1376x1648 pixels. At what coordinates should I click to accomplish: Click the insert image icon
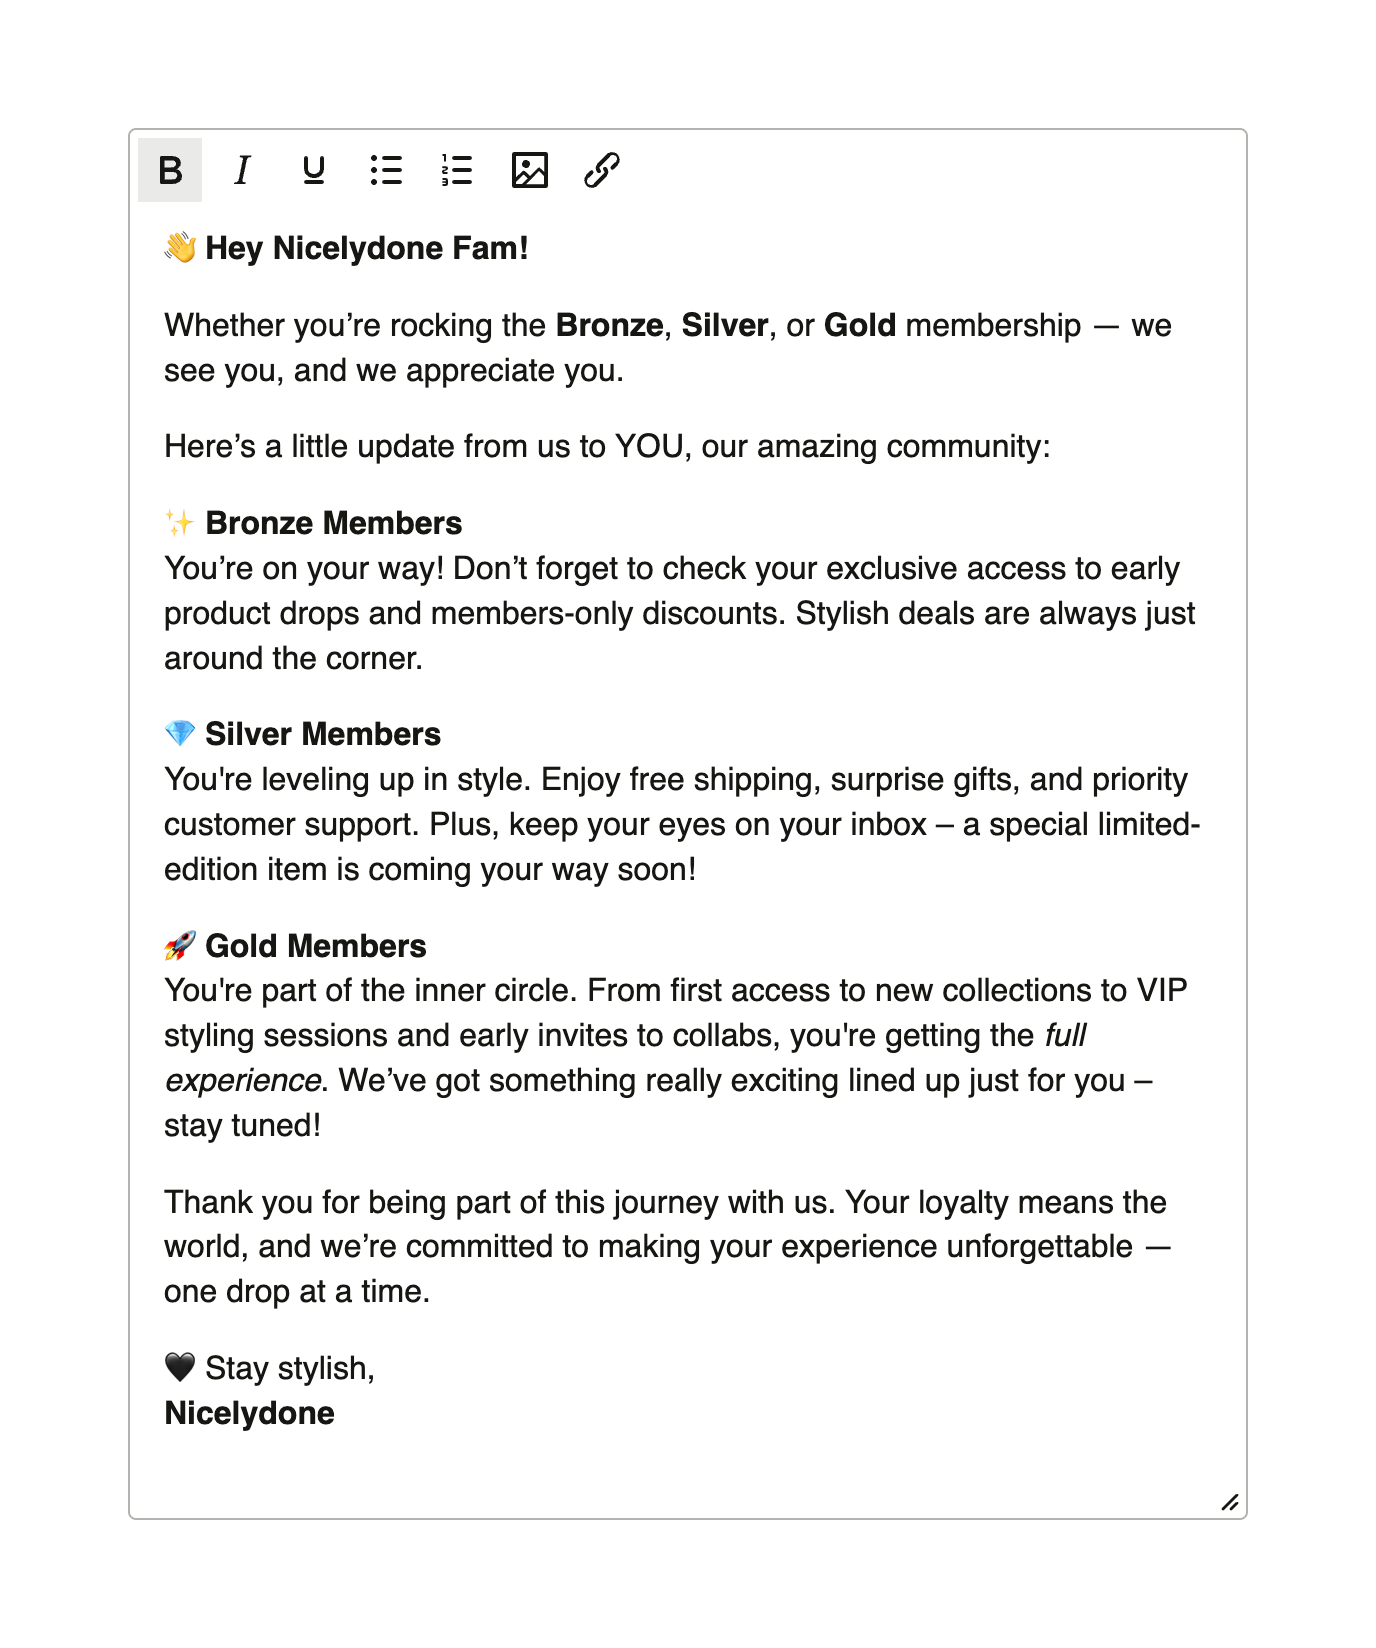[x=529, y=170]
